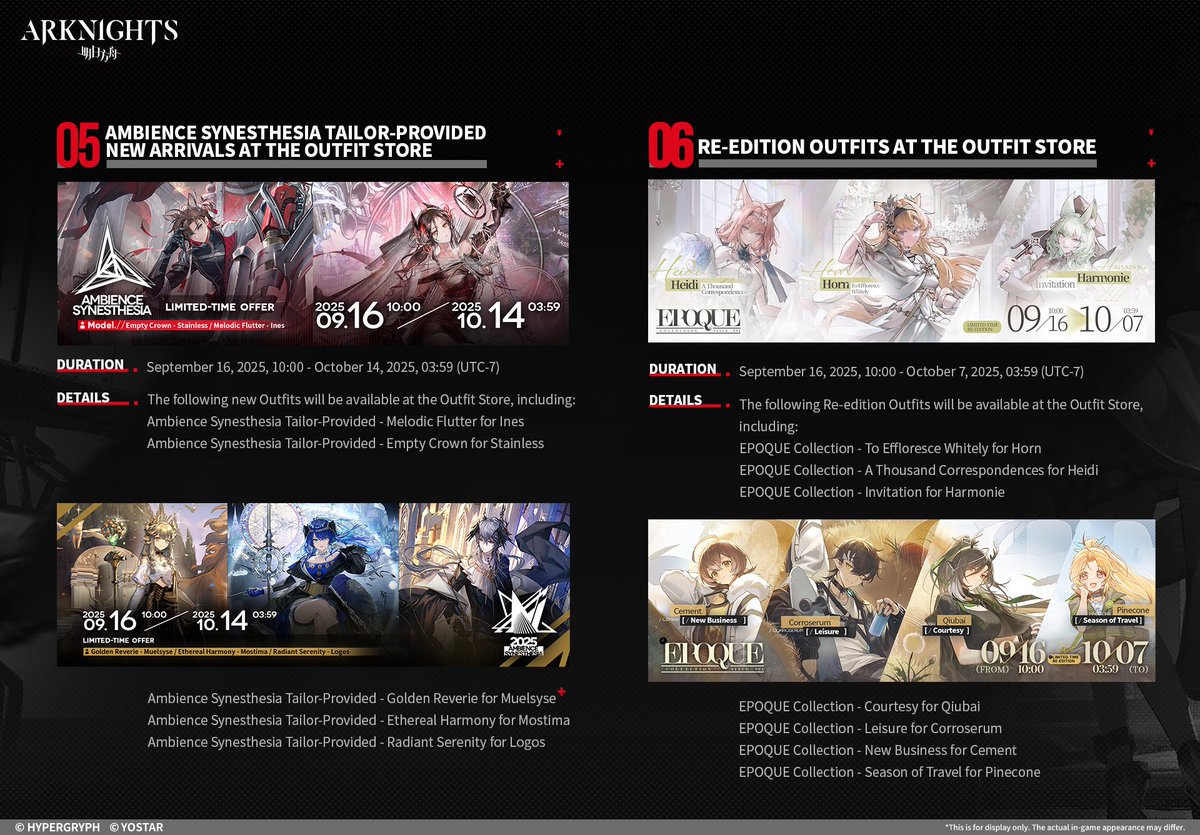The width and height of the screenshot is (1200, 835).
Task: Click the 'RE-EDITION OUTFITS AT THE OUTFIT STORE' heading
Action: pos(897,147)
